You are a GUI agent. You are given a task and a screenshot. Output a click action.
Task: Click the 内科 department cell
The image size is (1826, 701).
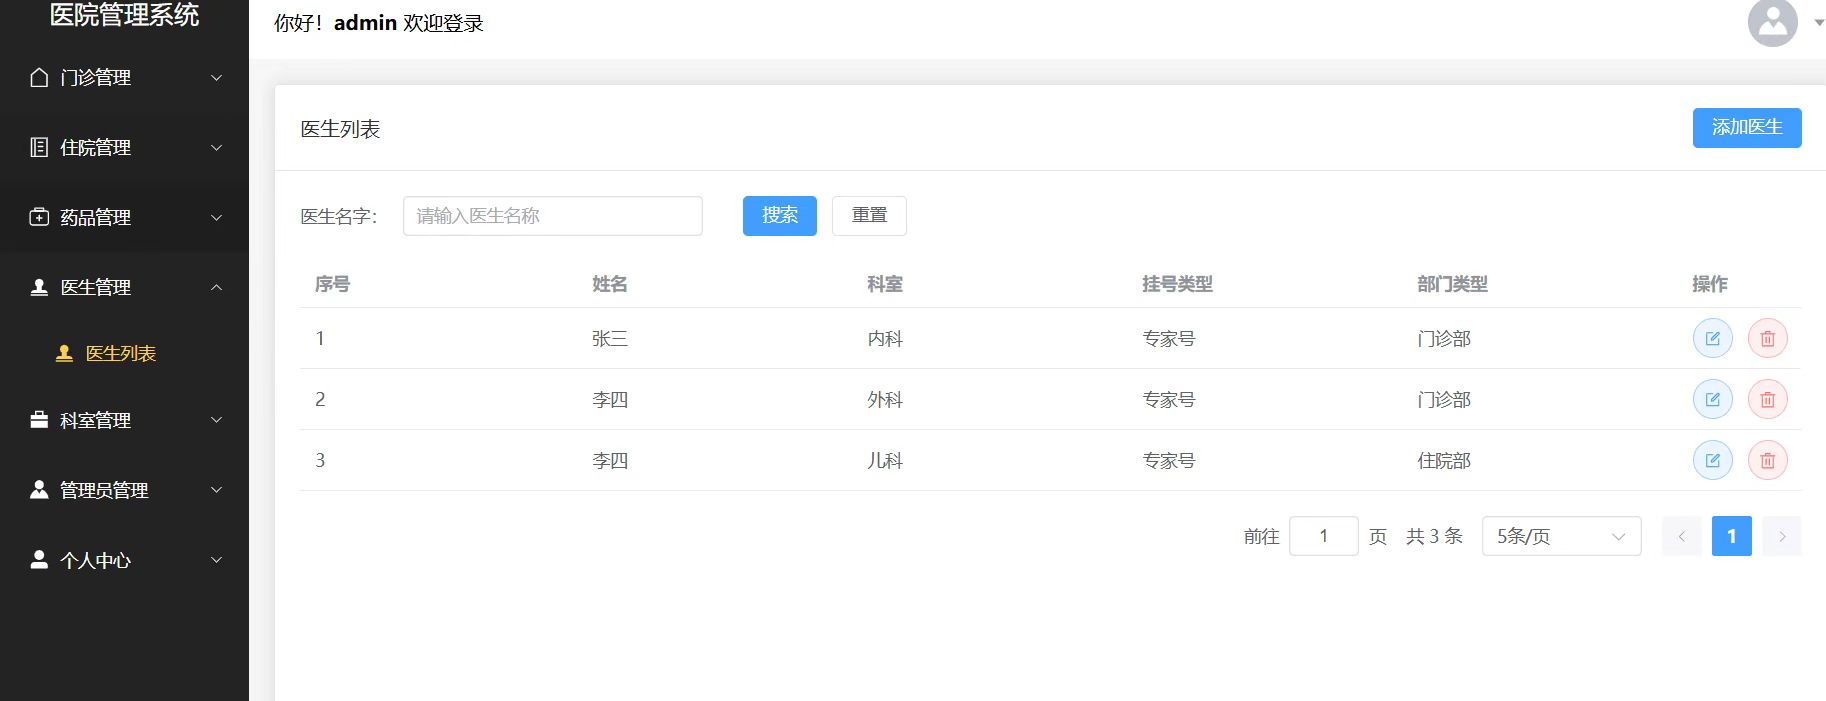coord(884,338)
